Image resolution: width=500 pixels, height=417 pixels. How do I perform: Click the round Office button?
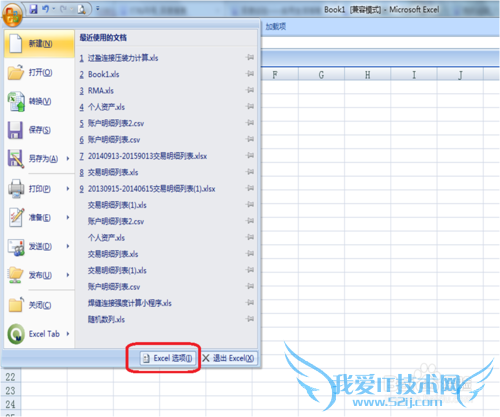tap(12, 15)
